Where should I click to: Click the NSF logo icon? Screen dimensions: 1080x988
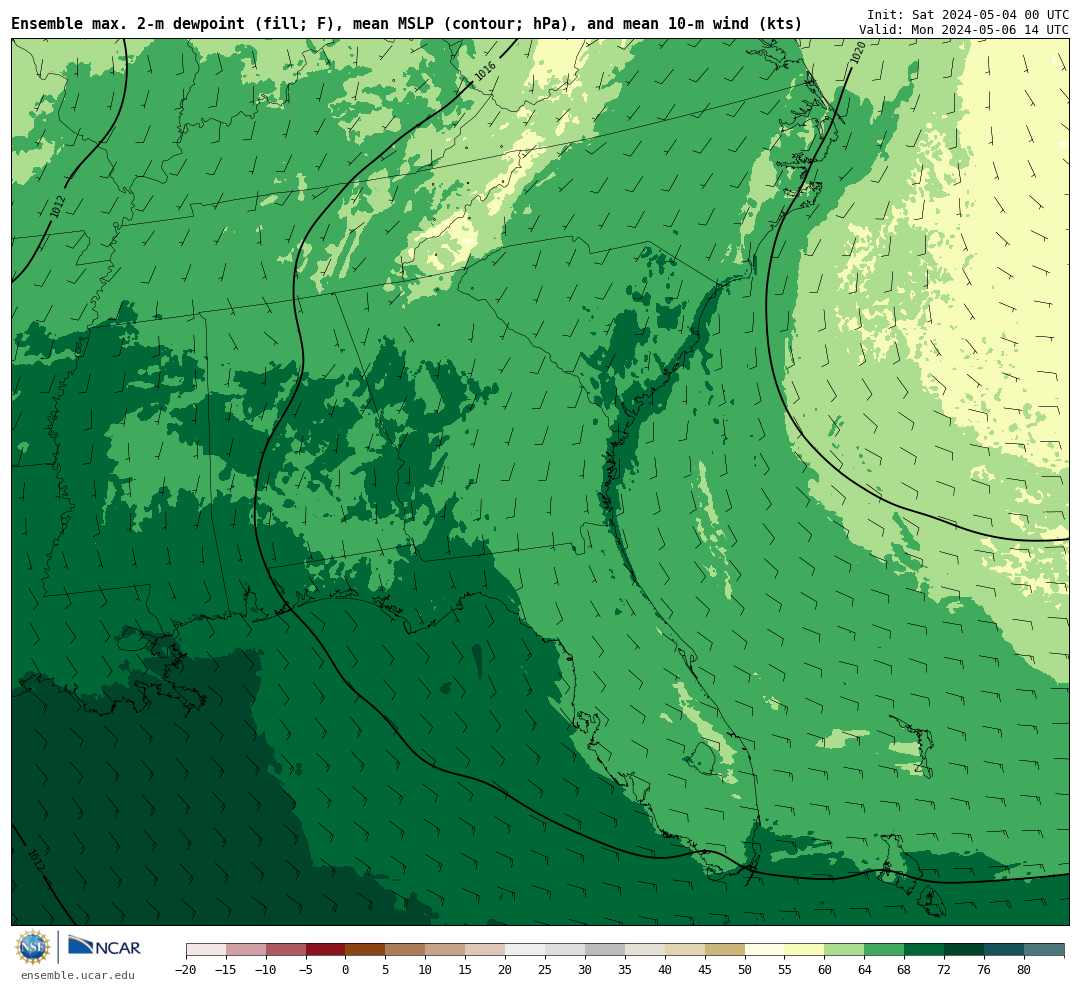(x=33, y=947)
